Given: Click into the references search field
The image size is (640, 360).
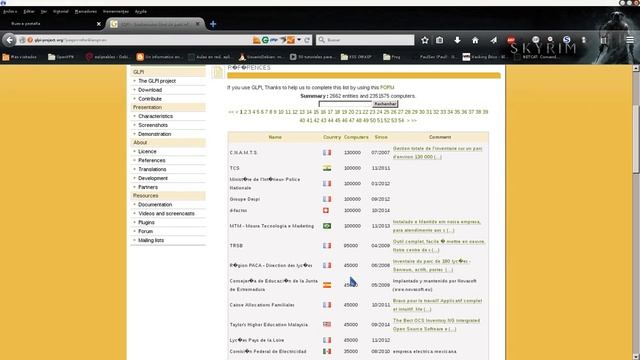Looking at the screenshot, I should (x=345, y=104).
